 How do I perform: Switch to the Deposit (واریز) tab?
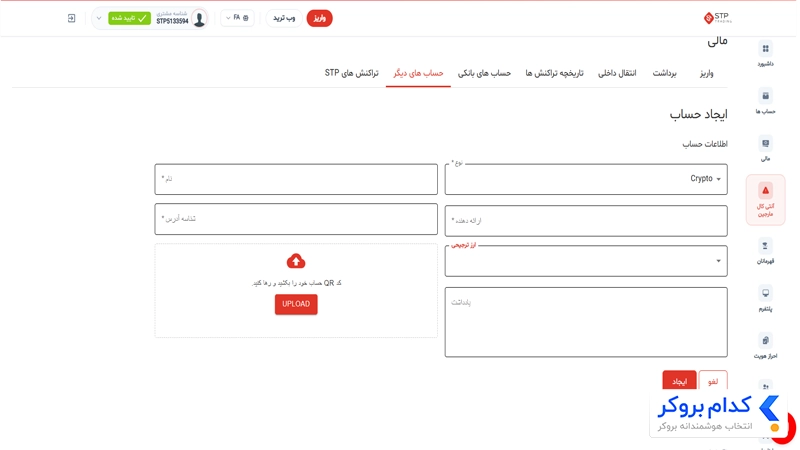pos(707,73)
